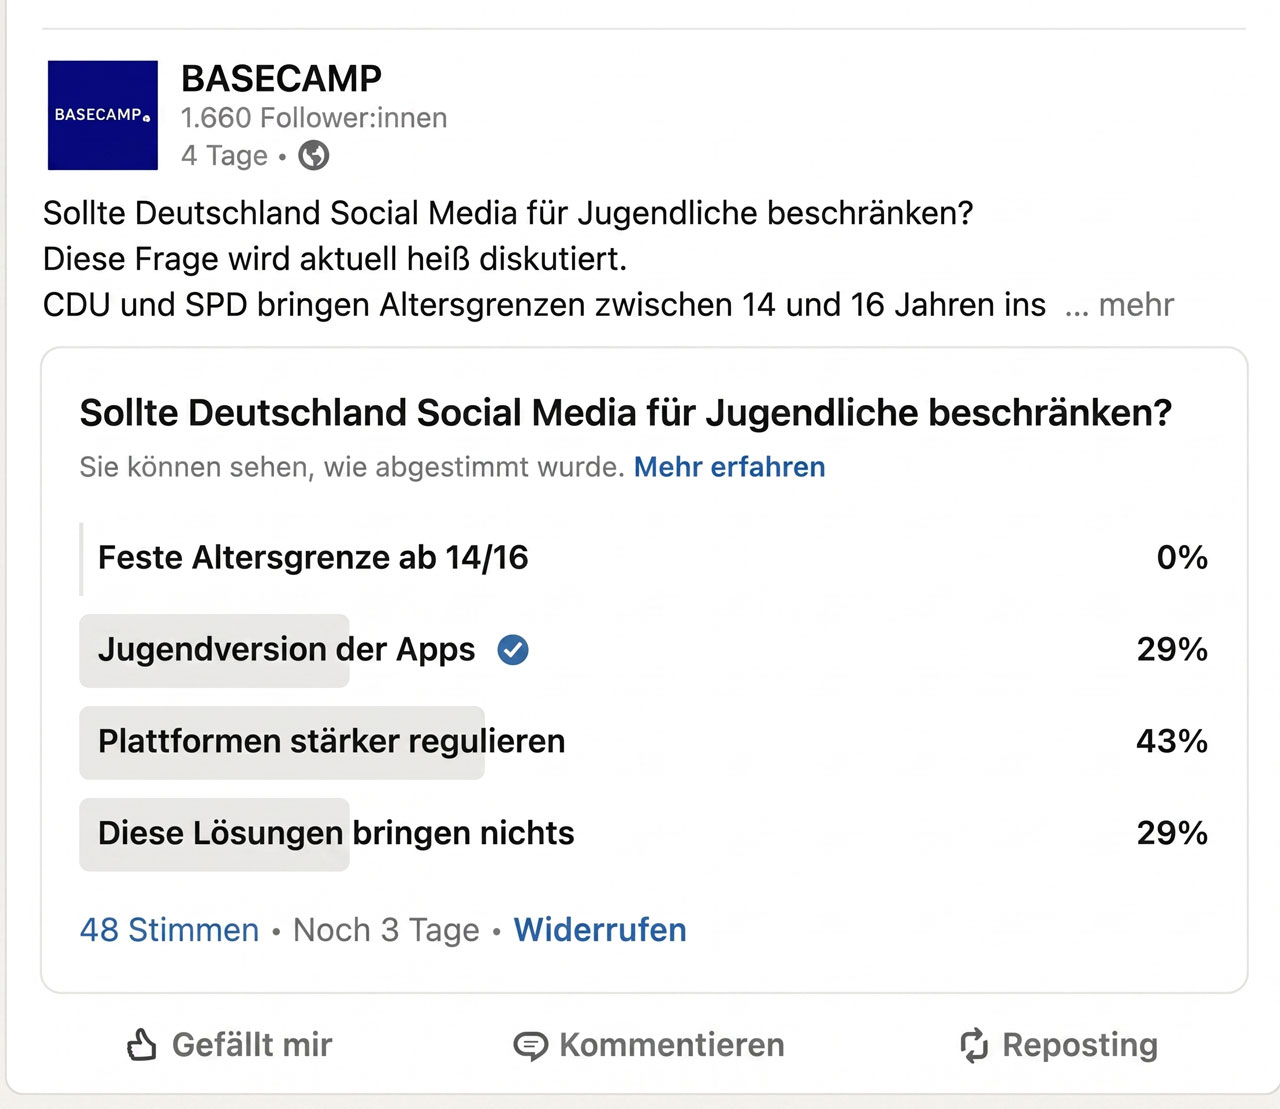Click the "1.660 Follower:innen" text
Viewport: 1280px width, 1109px height.
(314, 118)
